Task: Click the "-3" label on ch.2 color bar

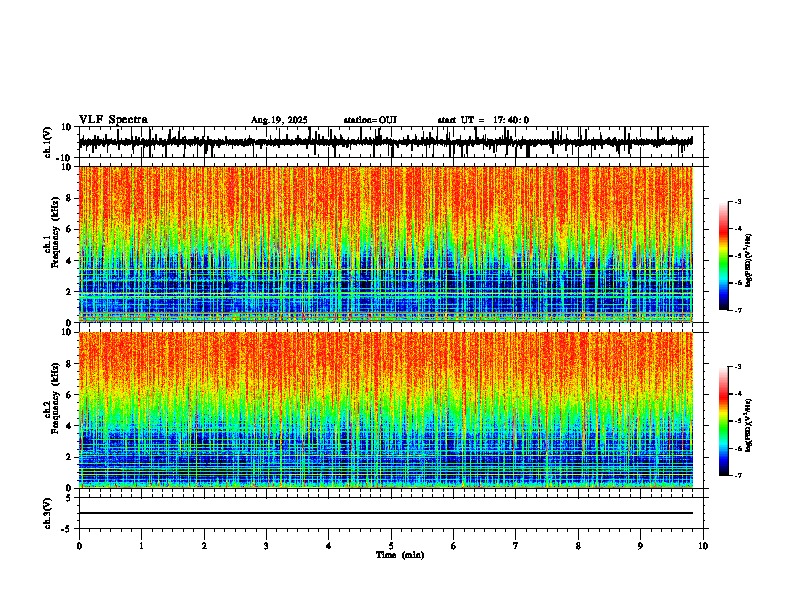Action: [x=738, y=366]
